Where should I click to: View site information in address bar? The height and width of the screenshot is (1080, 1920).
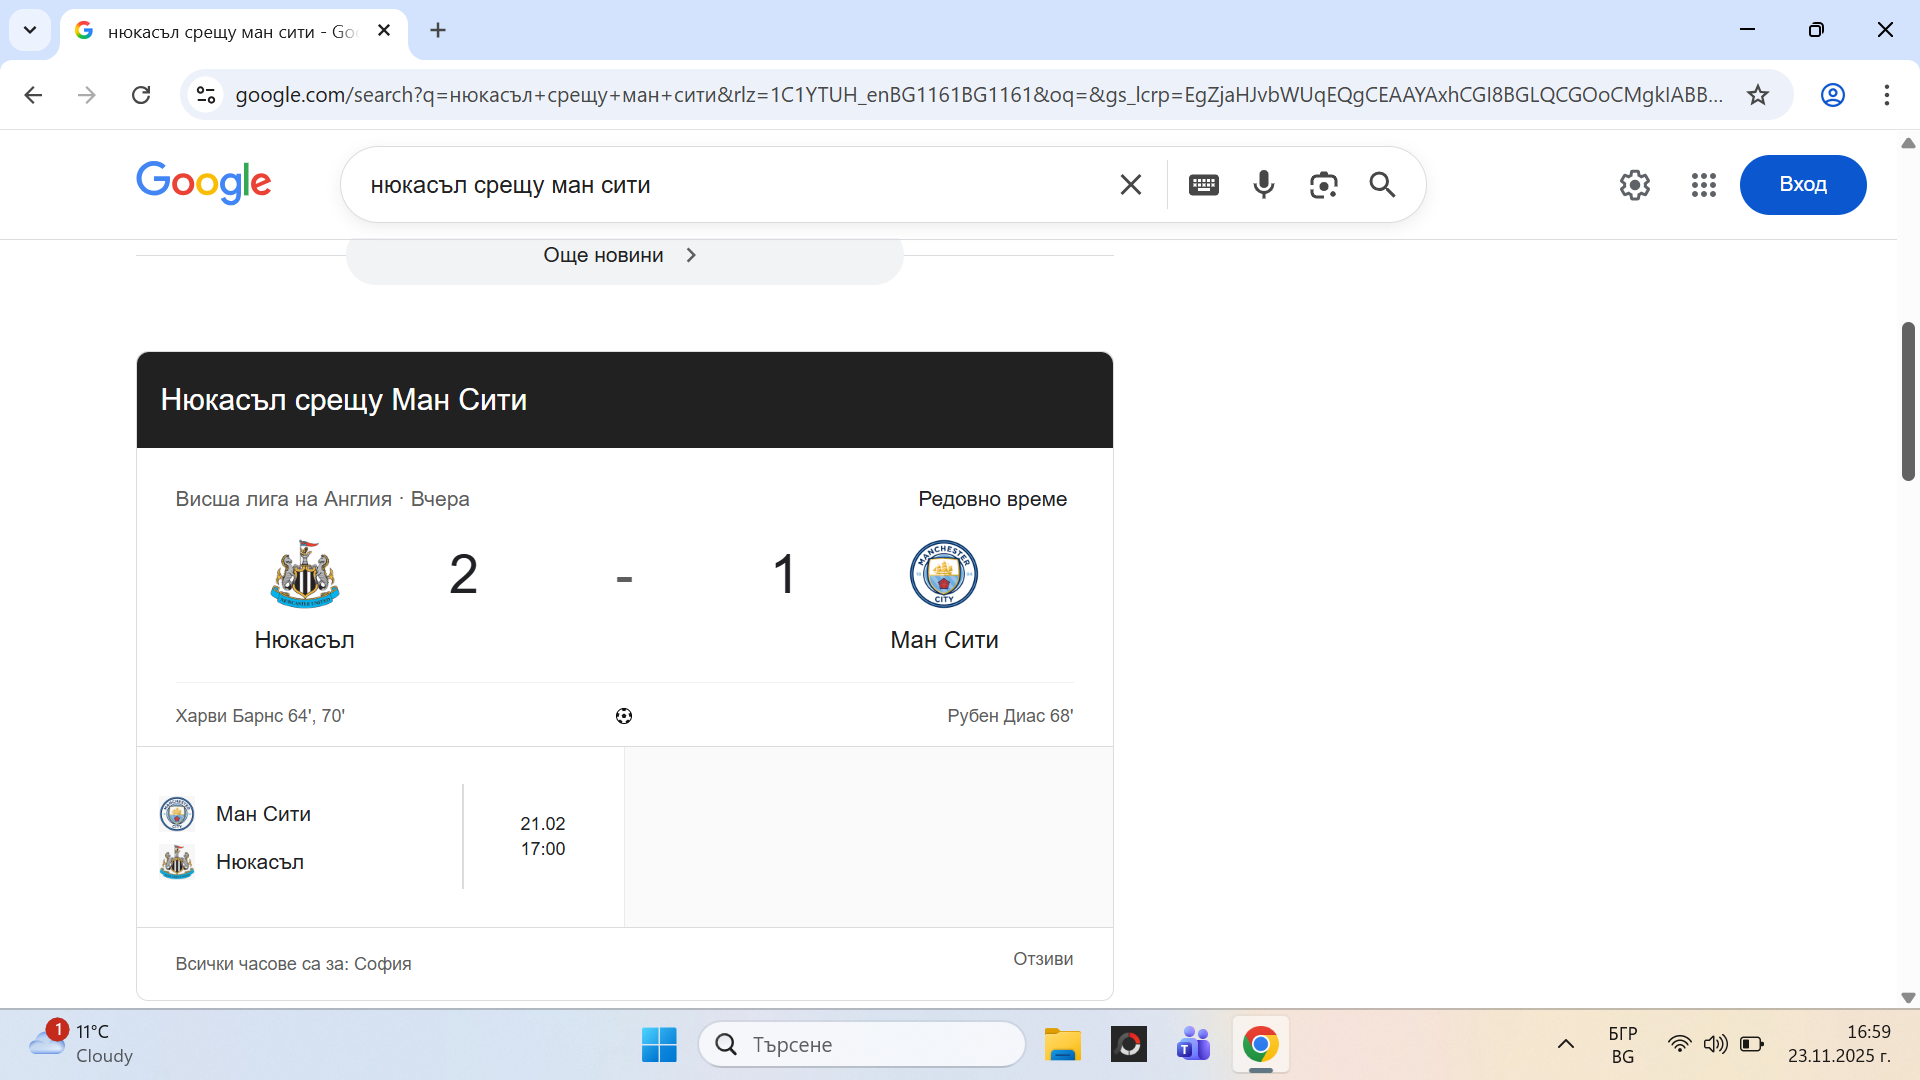point(206,95)
